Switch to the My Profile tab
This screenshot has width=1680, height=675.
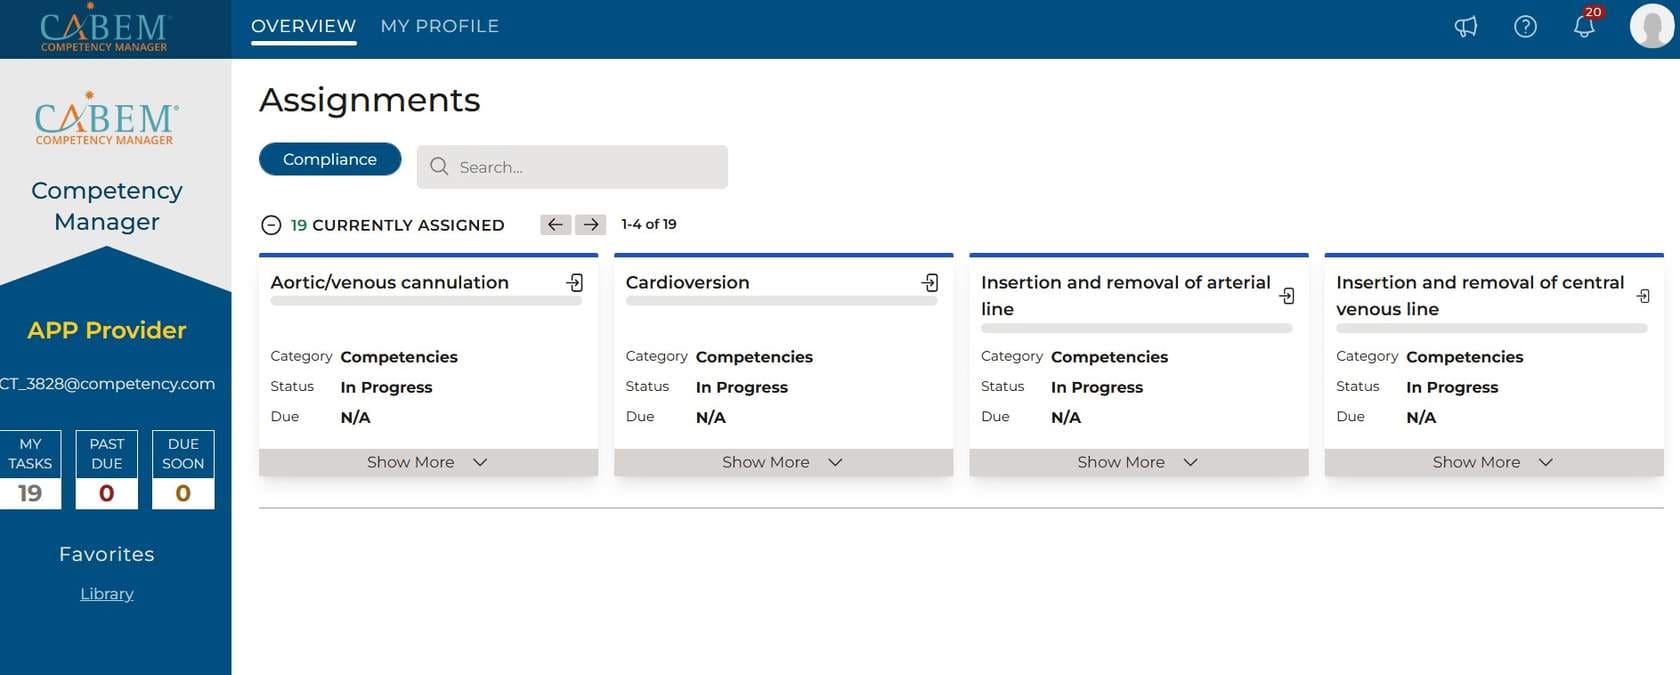point(439,26)
